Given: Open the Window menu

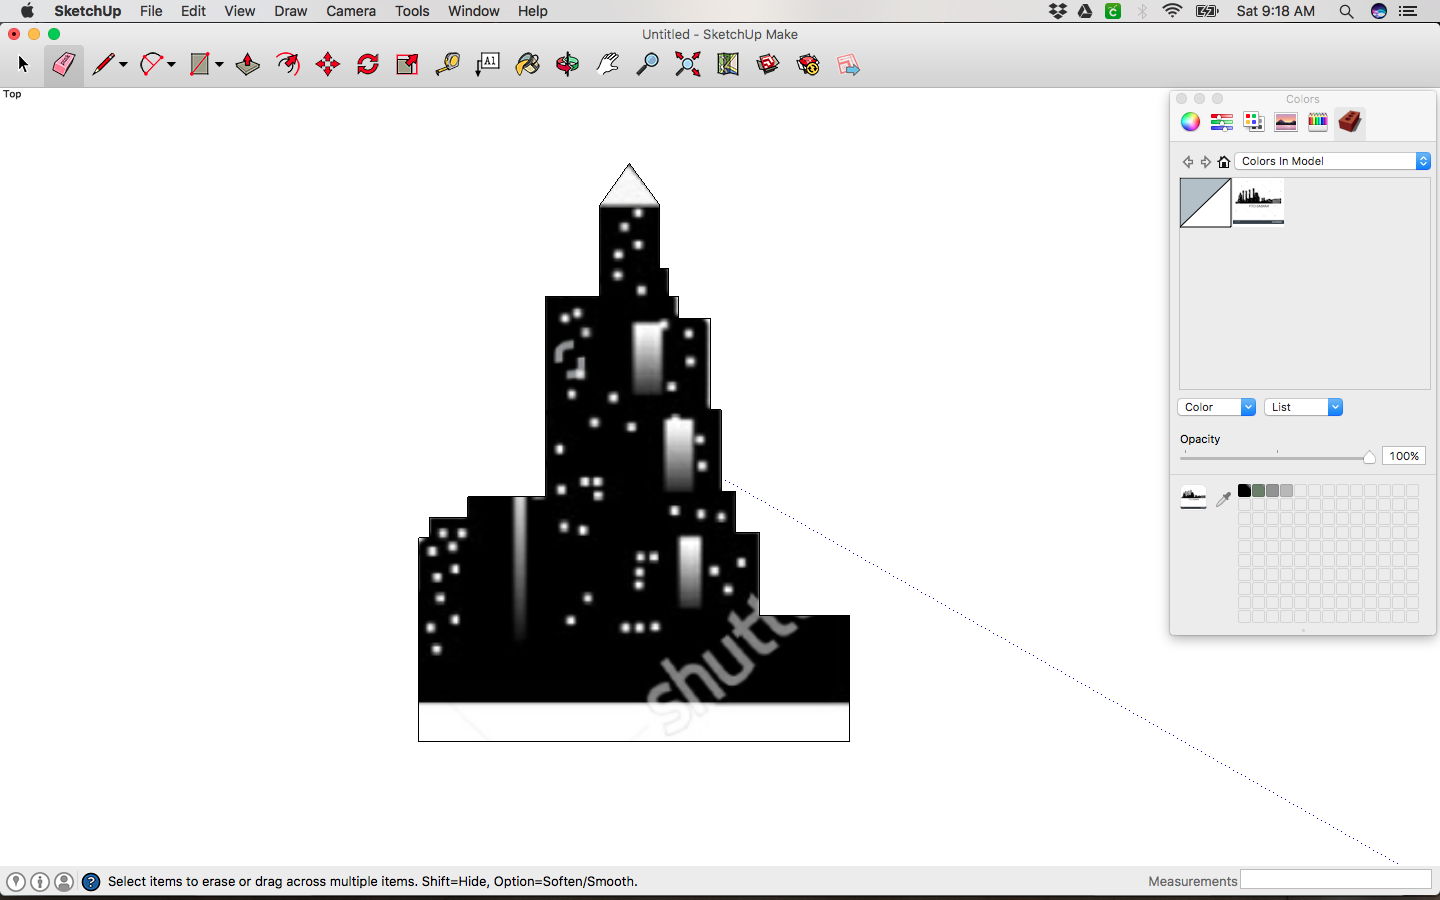Looking at the screenshot, I should click(474, 11).
